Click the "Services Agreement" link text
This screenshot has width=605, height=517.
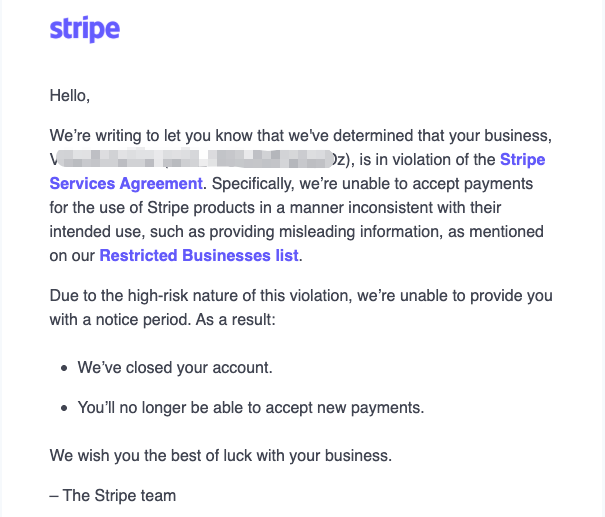tap(126, 184)
